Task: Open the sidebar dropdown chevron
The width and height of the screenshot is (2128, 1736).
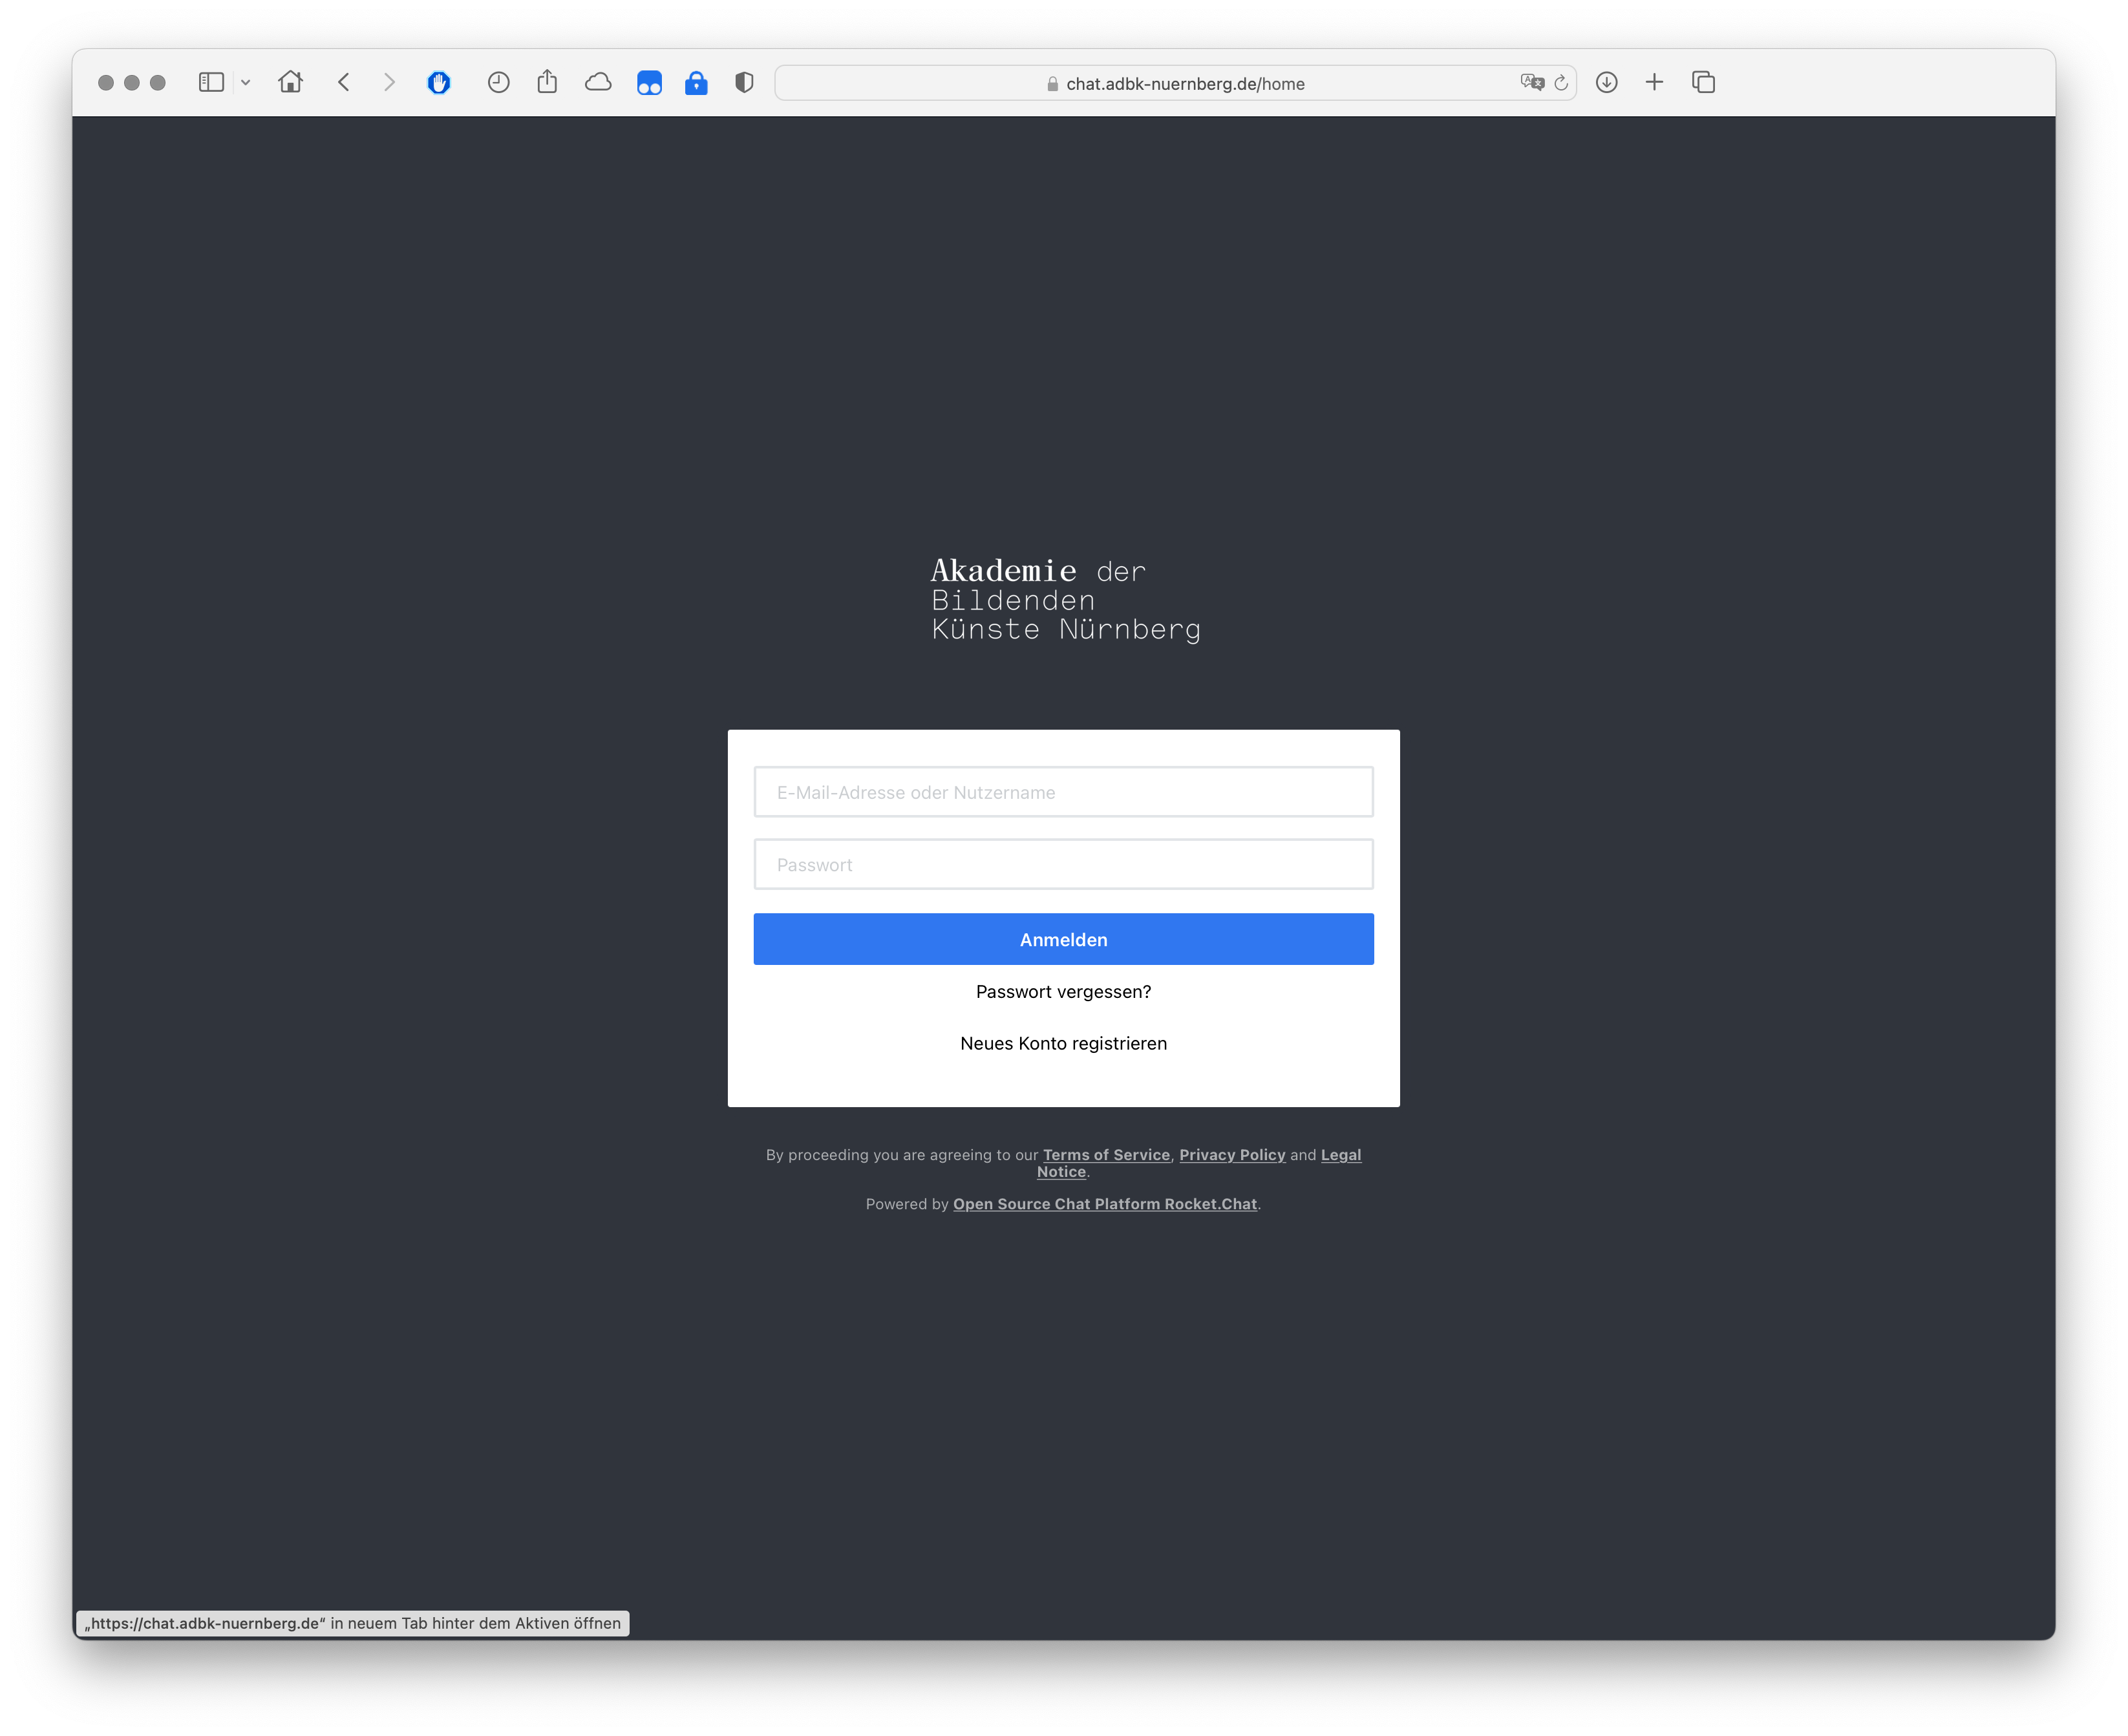Action: tap(246, 83)
